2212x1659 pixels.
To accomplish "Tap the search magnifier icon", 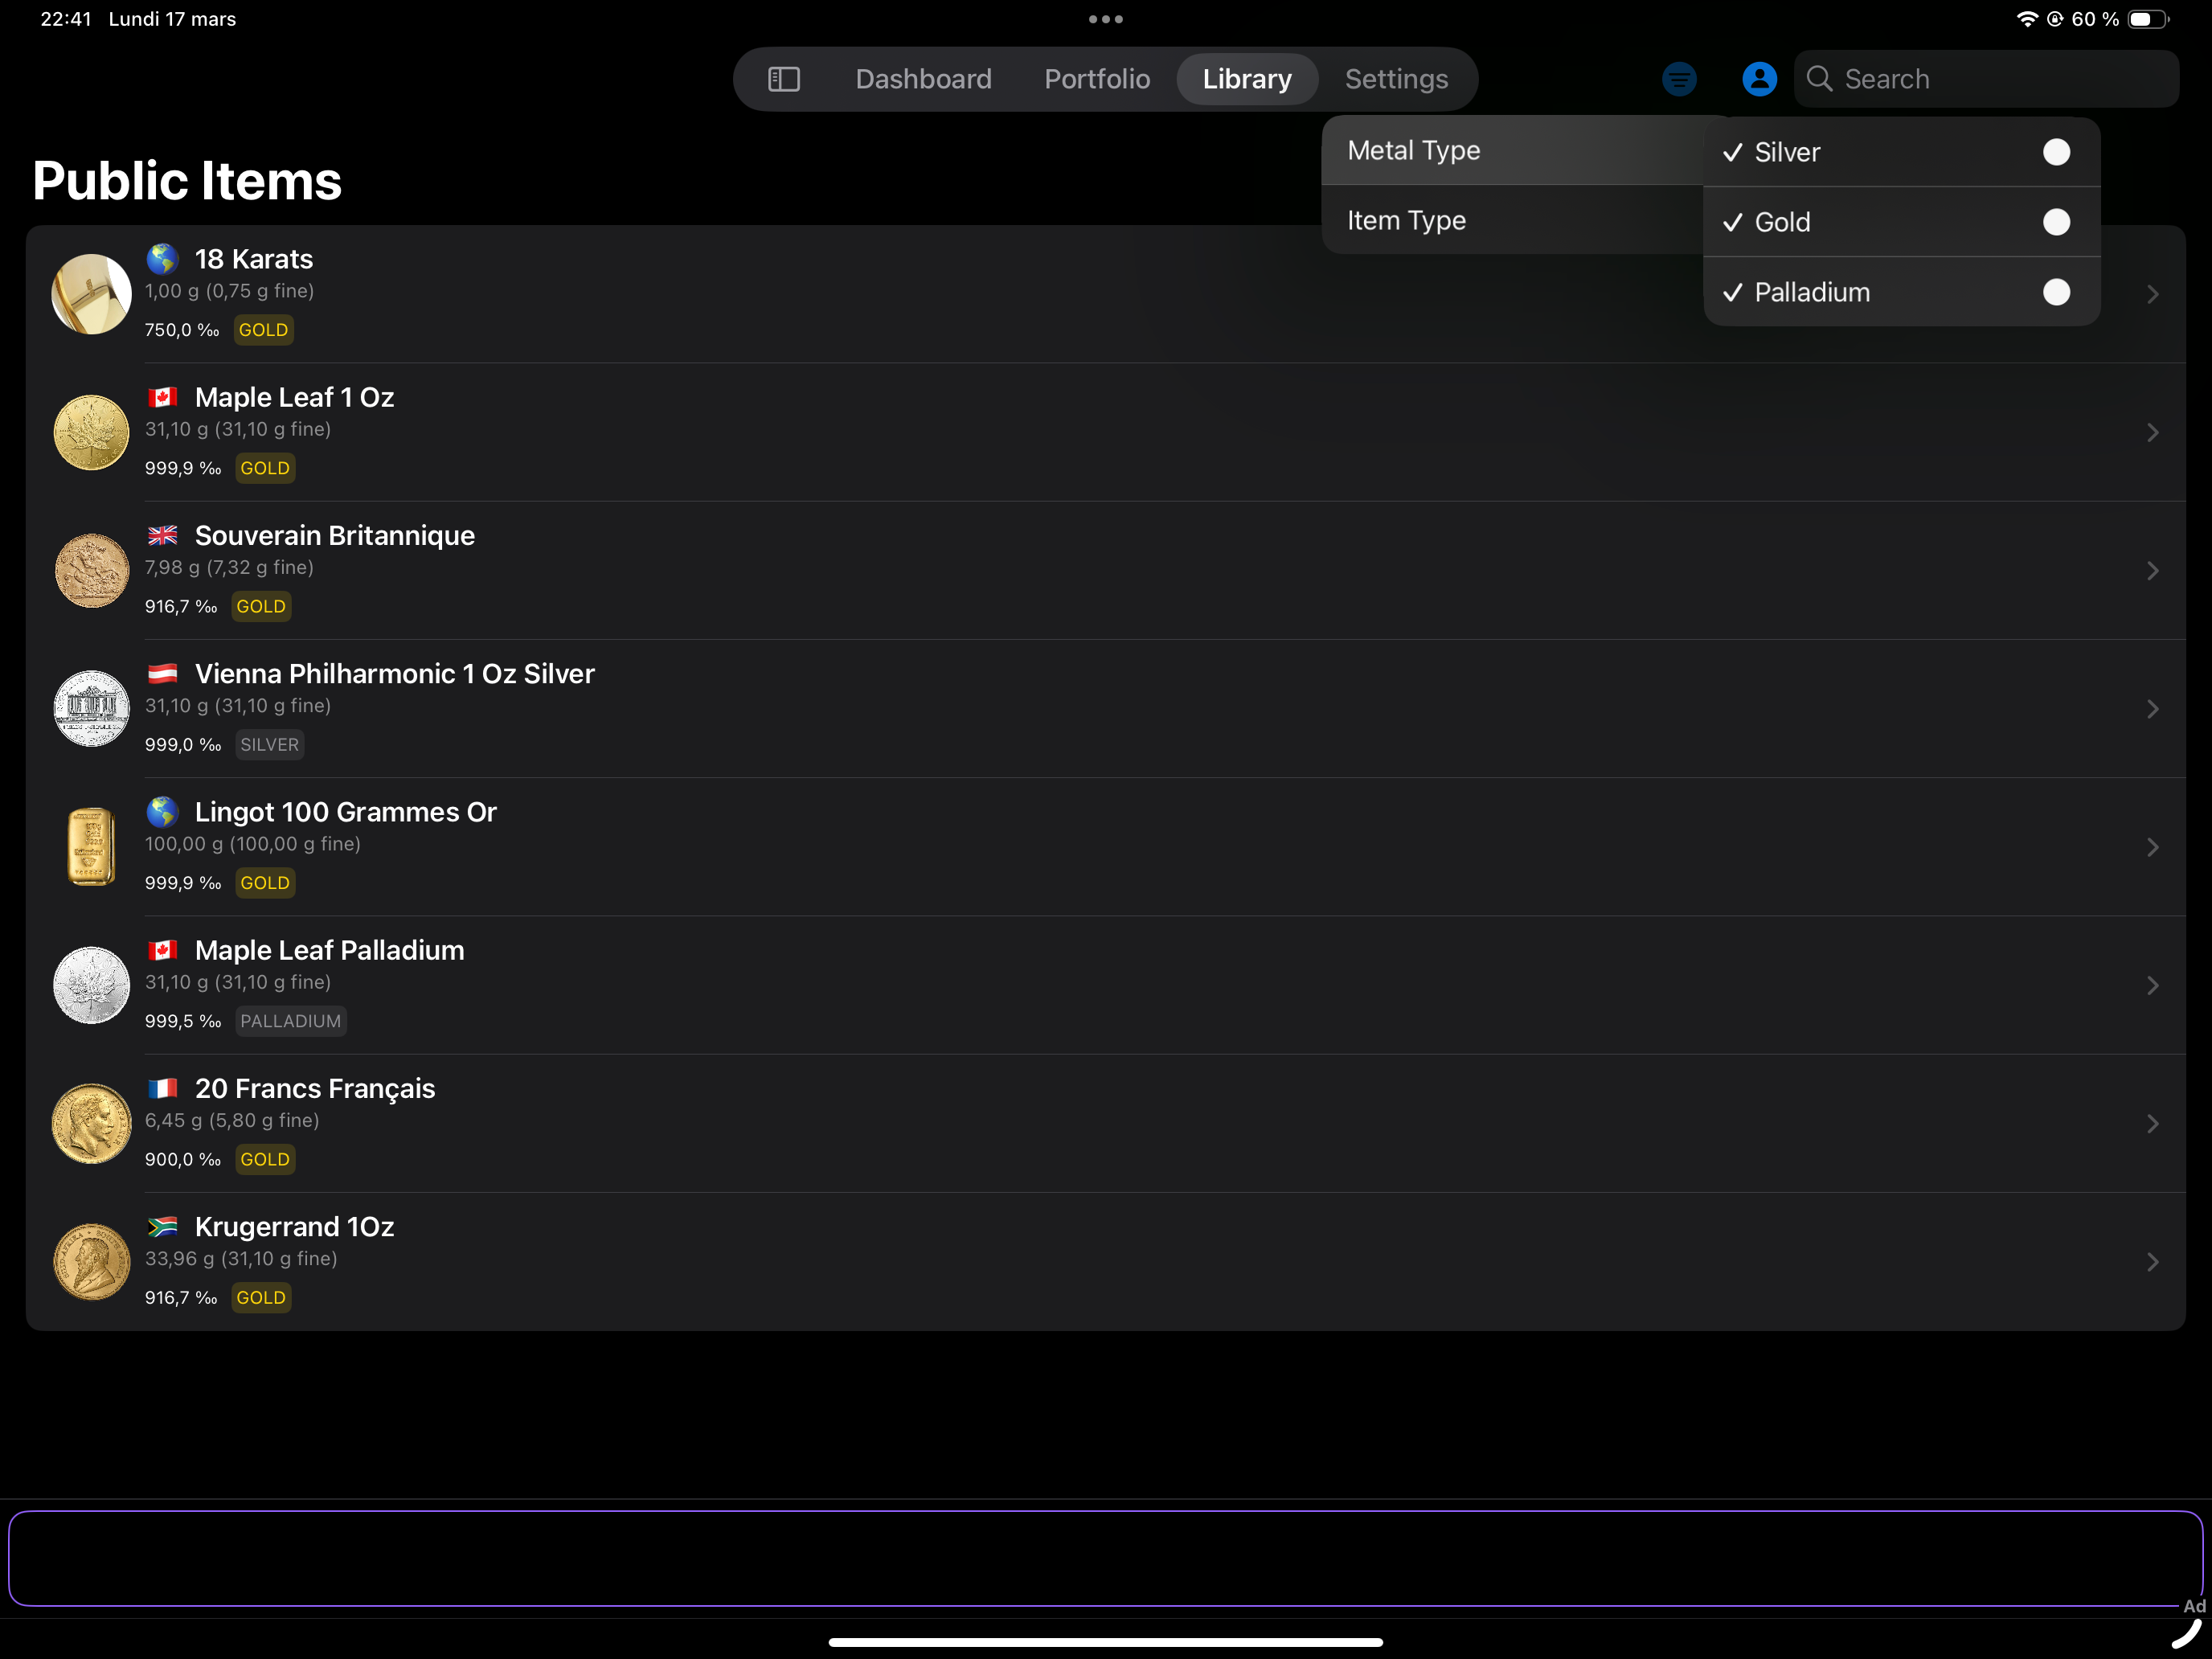I will [1819, 79].
